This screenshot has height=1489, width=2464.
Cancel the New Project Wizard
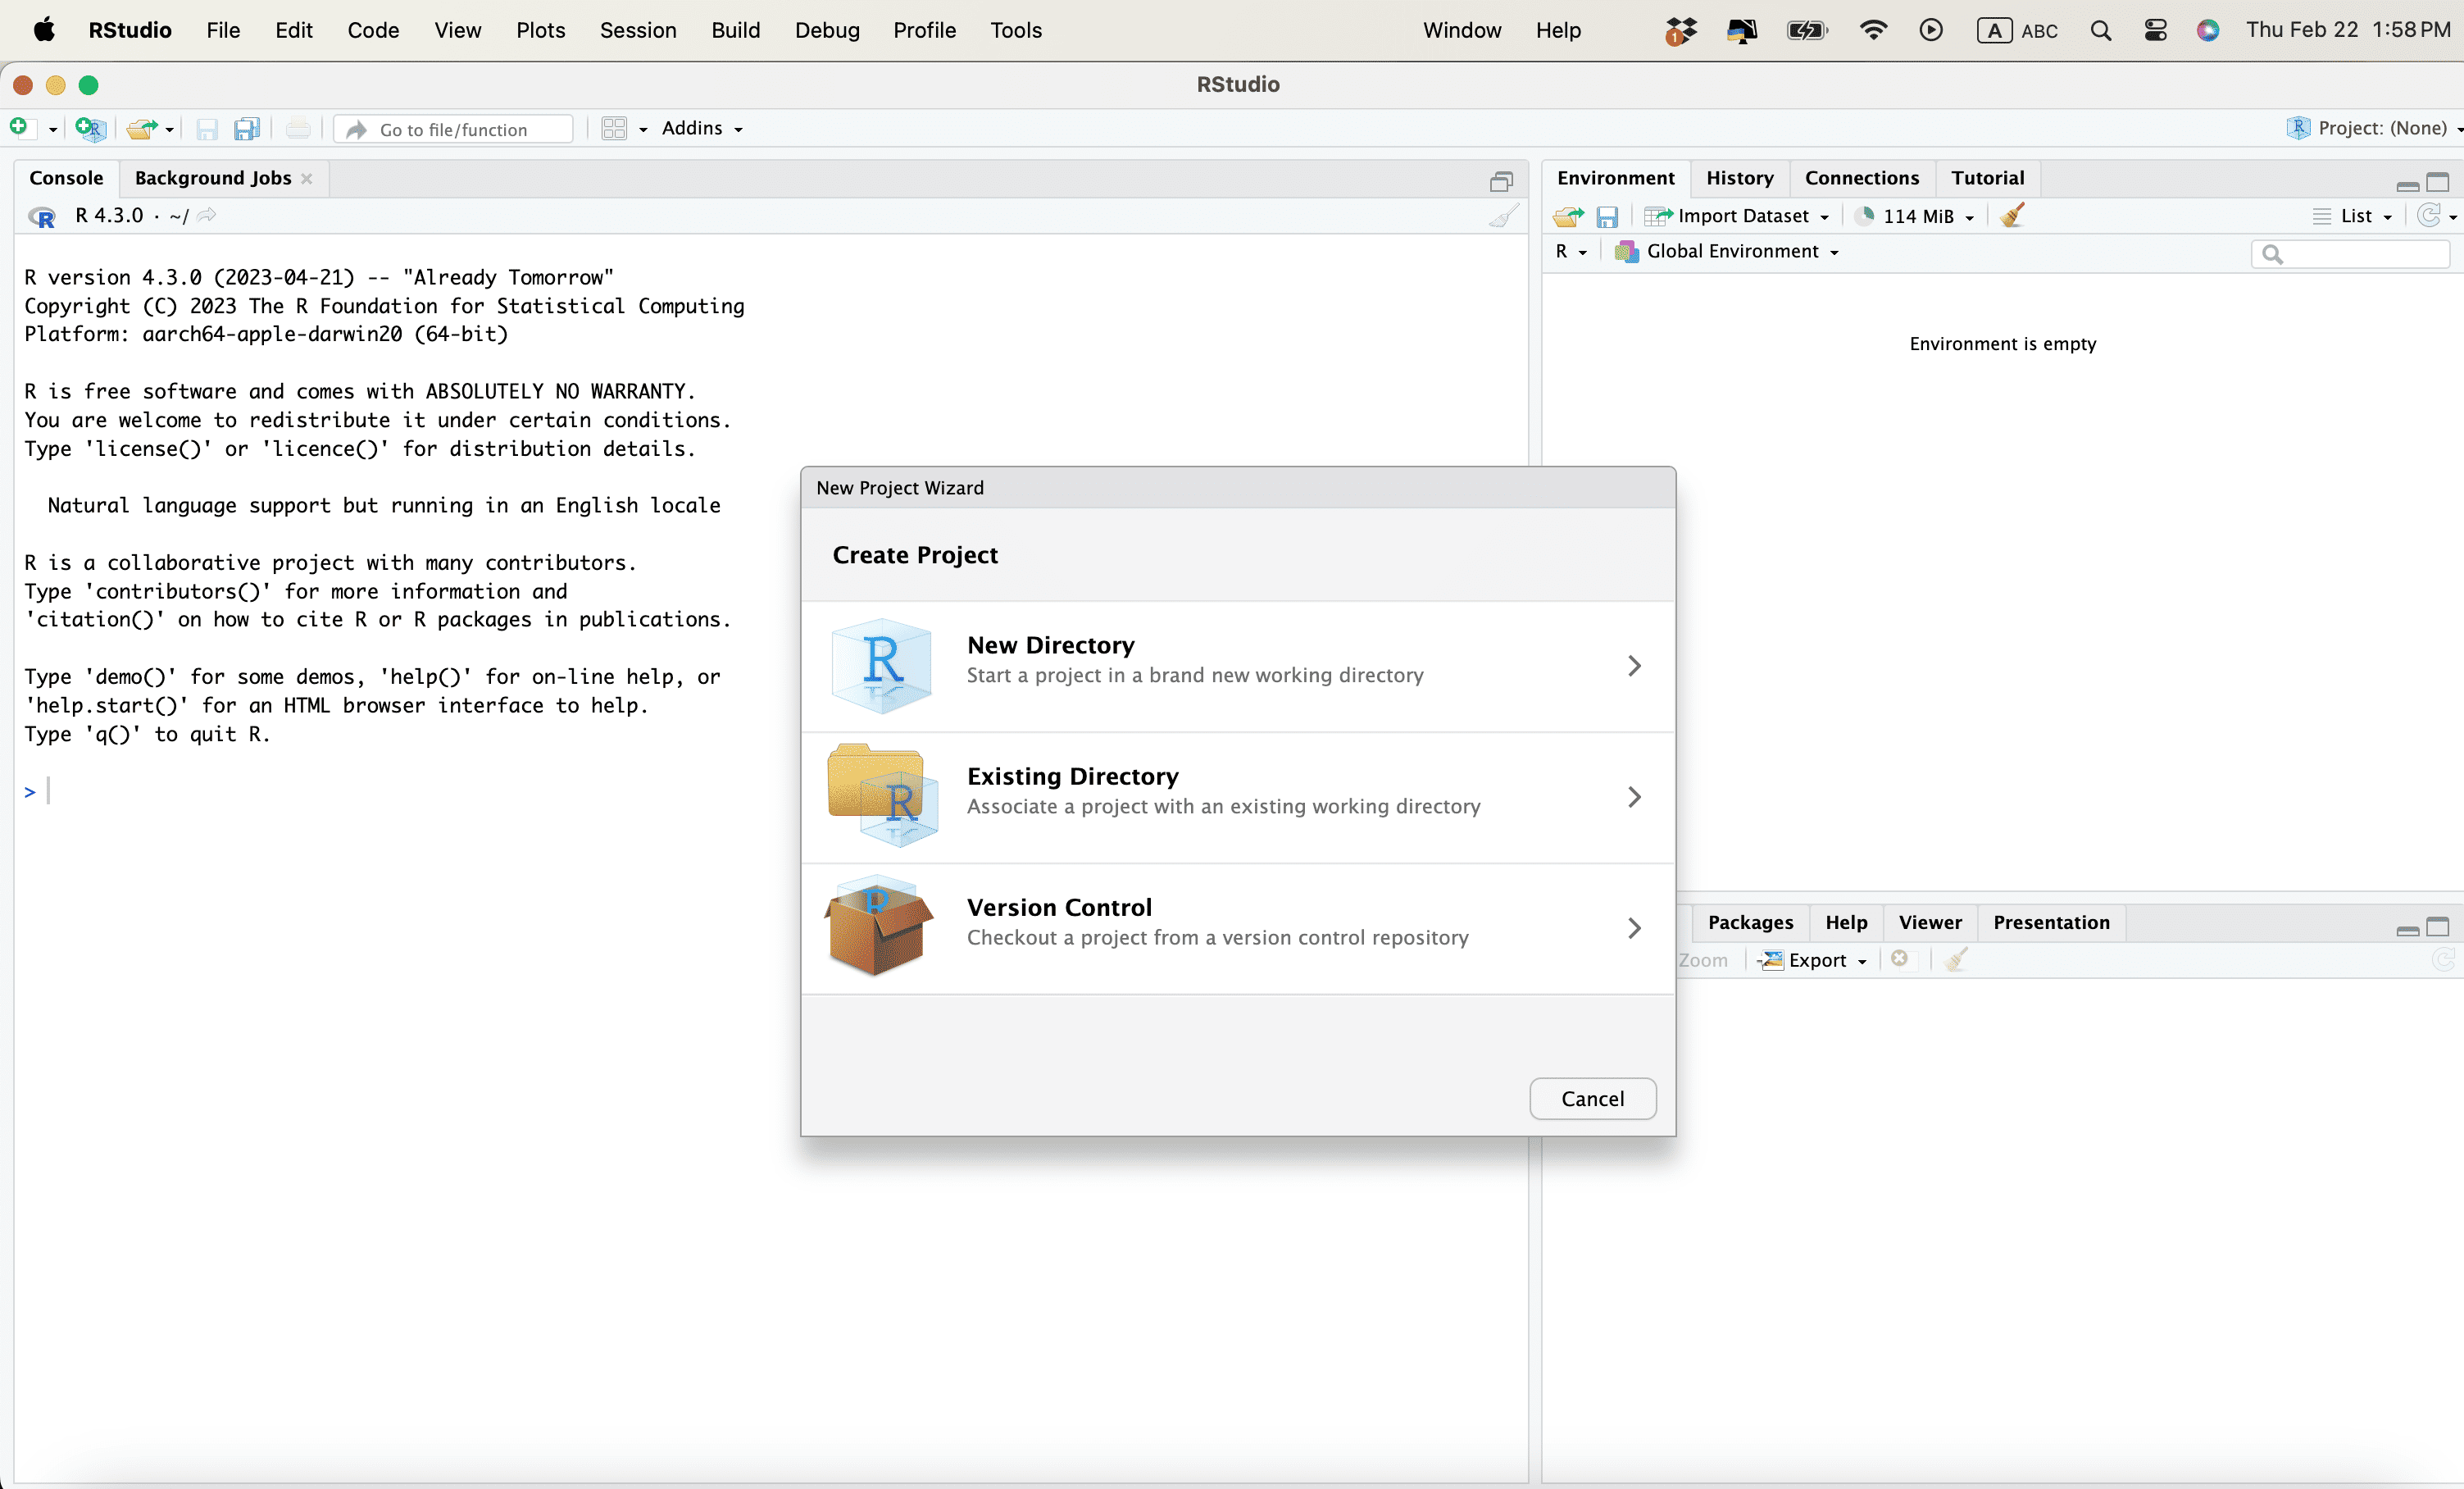coord(1592,1098)
